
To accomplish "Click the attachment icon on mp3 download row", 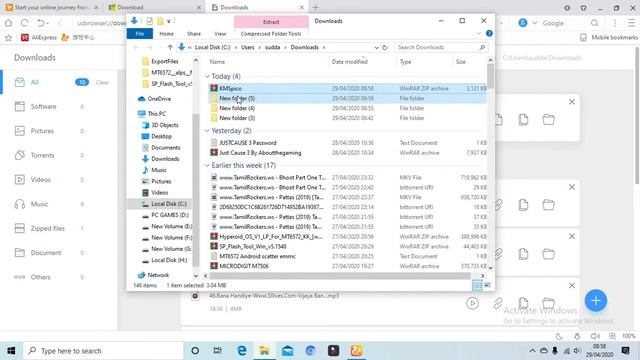I will (x=498, y=303).
